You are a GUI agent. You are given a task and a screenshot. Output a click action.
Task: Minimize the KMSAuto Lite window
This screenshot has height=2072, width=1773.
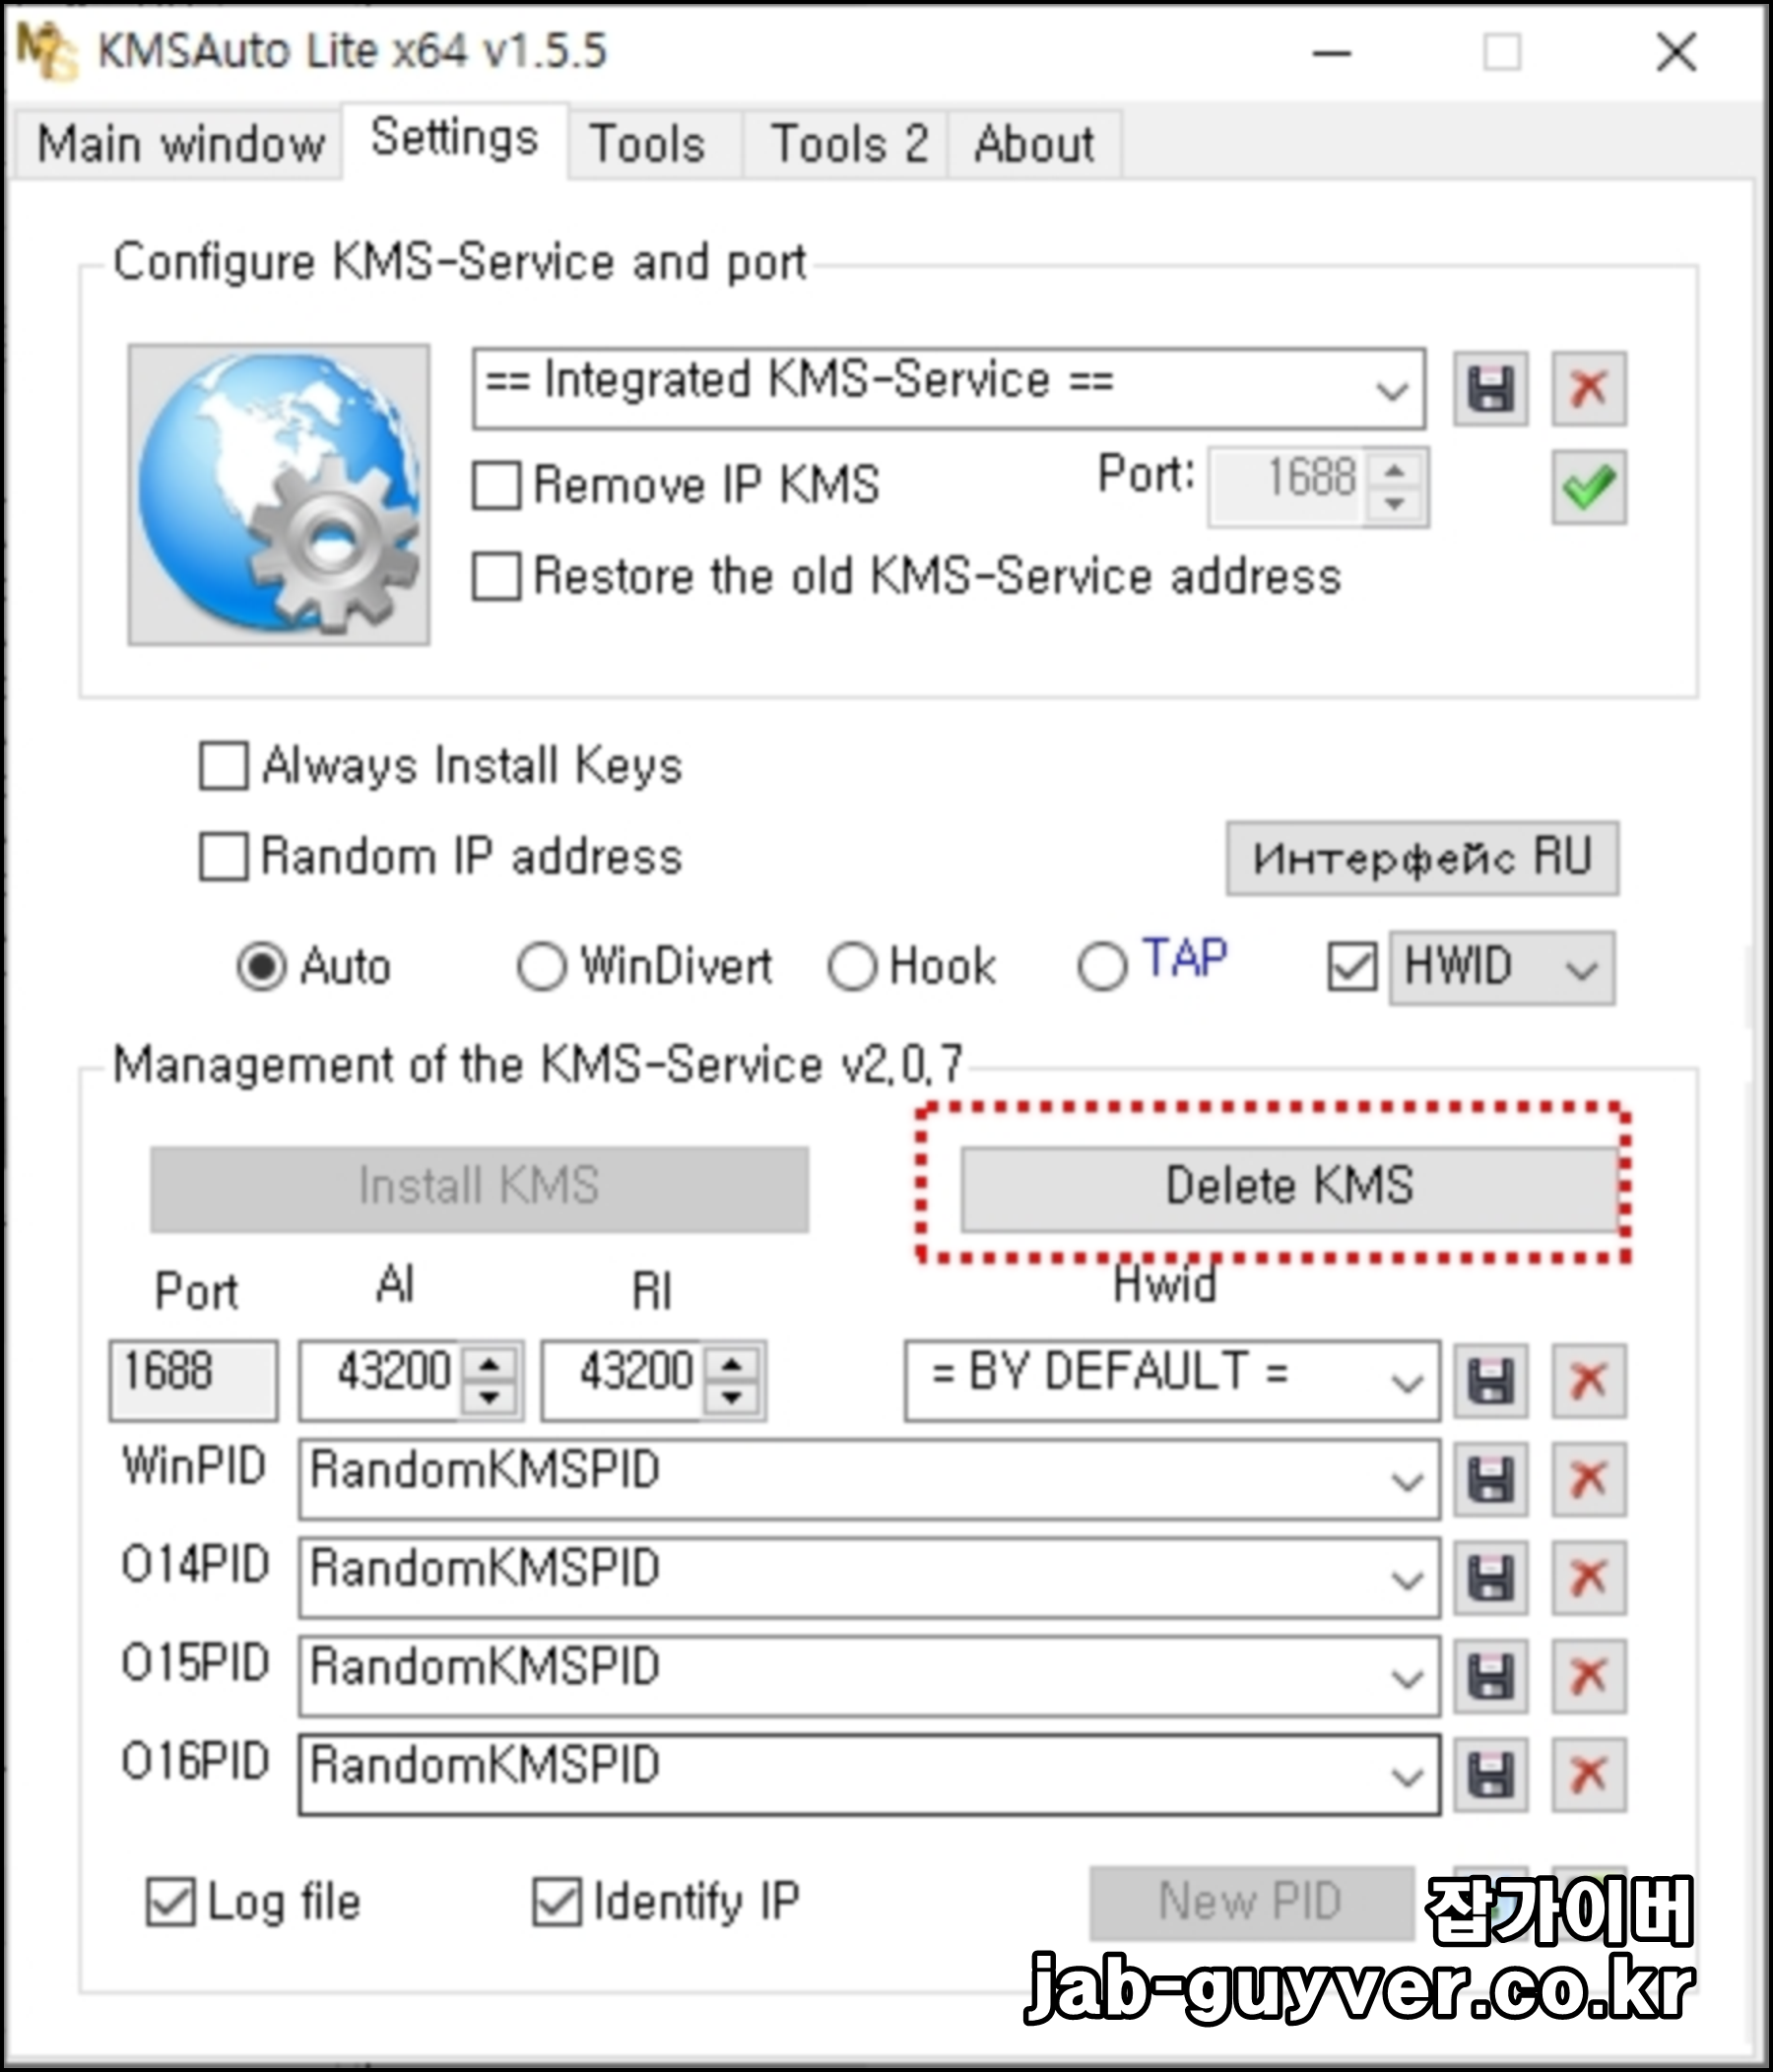point(1331,52)
